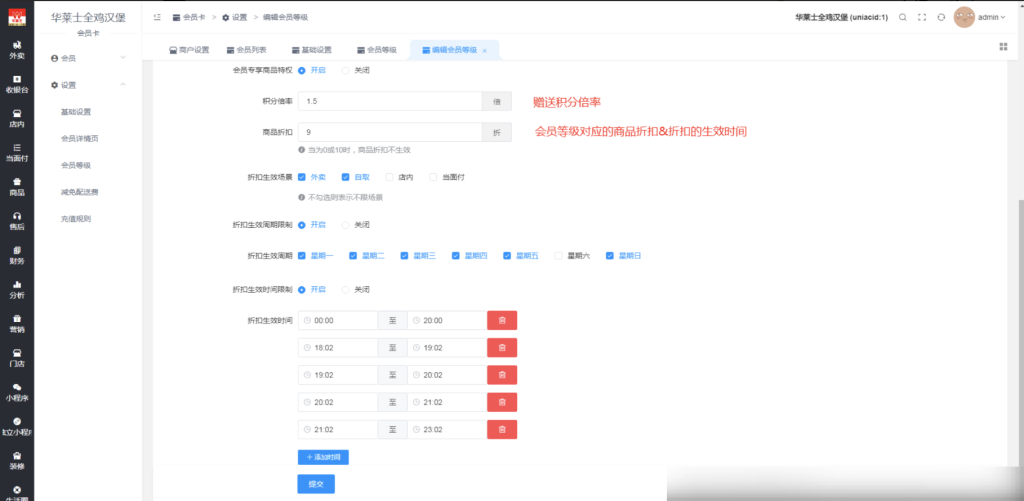
Task: Open the 00:00 start time picker
Action: [x=338, y=321]
